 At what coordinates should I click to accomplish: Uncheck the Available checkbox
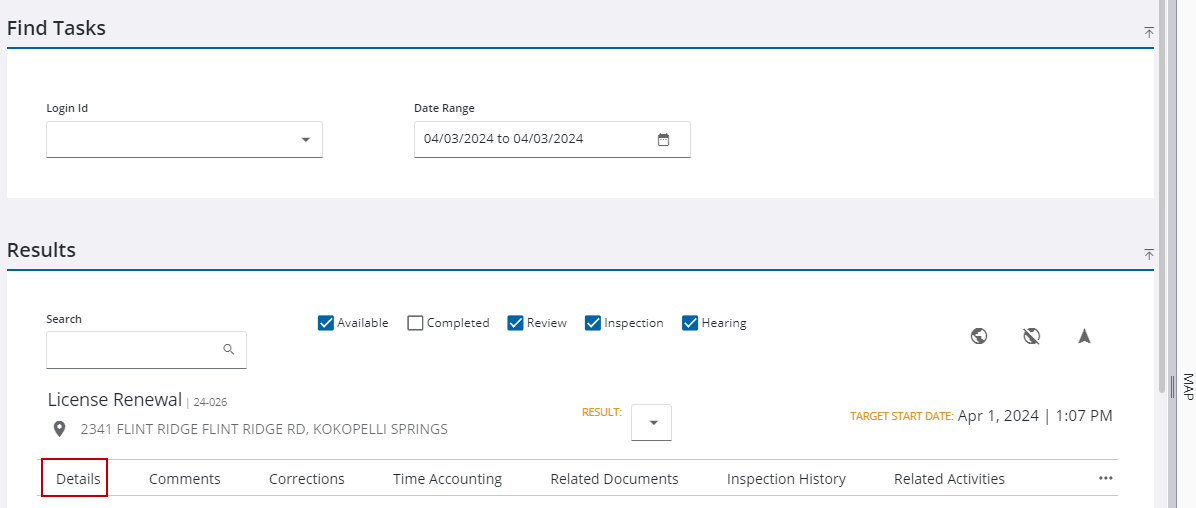pyautogui.click(x=325, y=323)
